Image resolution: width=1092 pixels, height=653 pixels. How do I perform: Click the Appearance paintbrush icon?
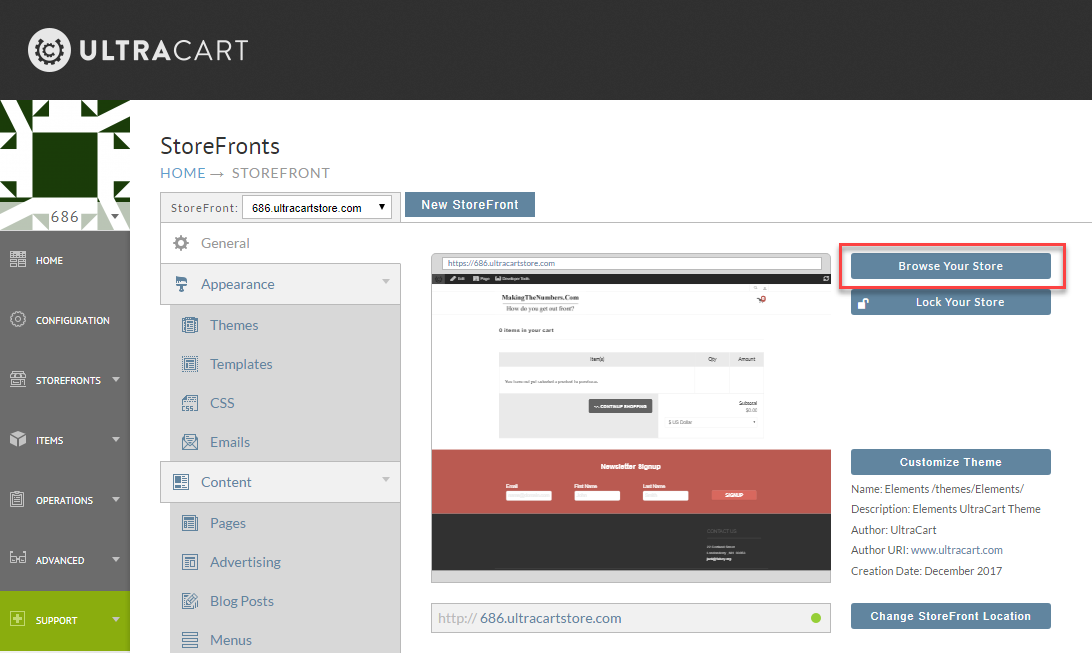tap(181, 284)
